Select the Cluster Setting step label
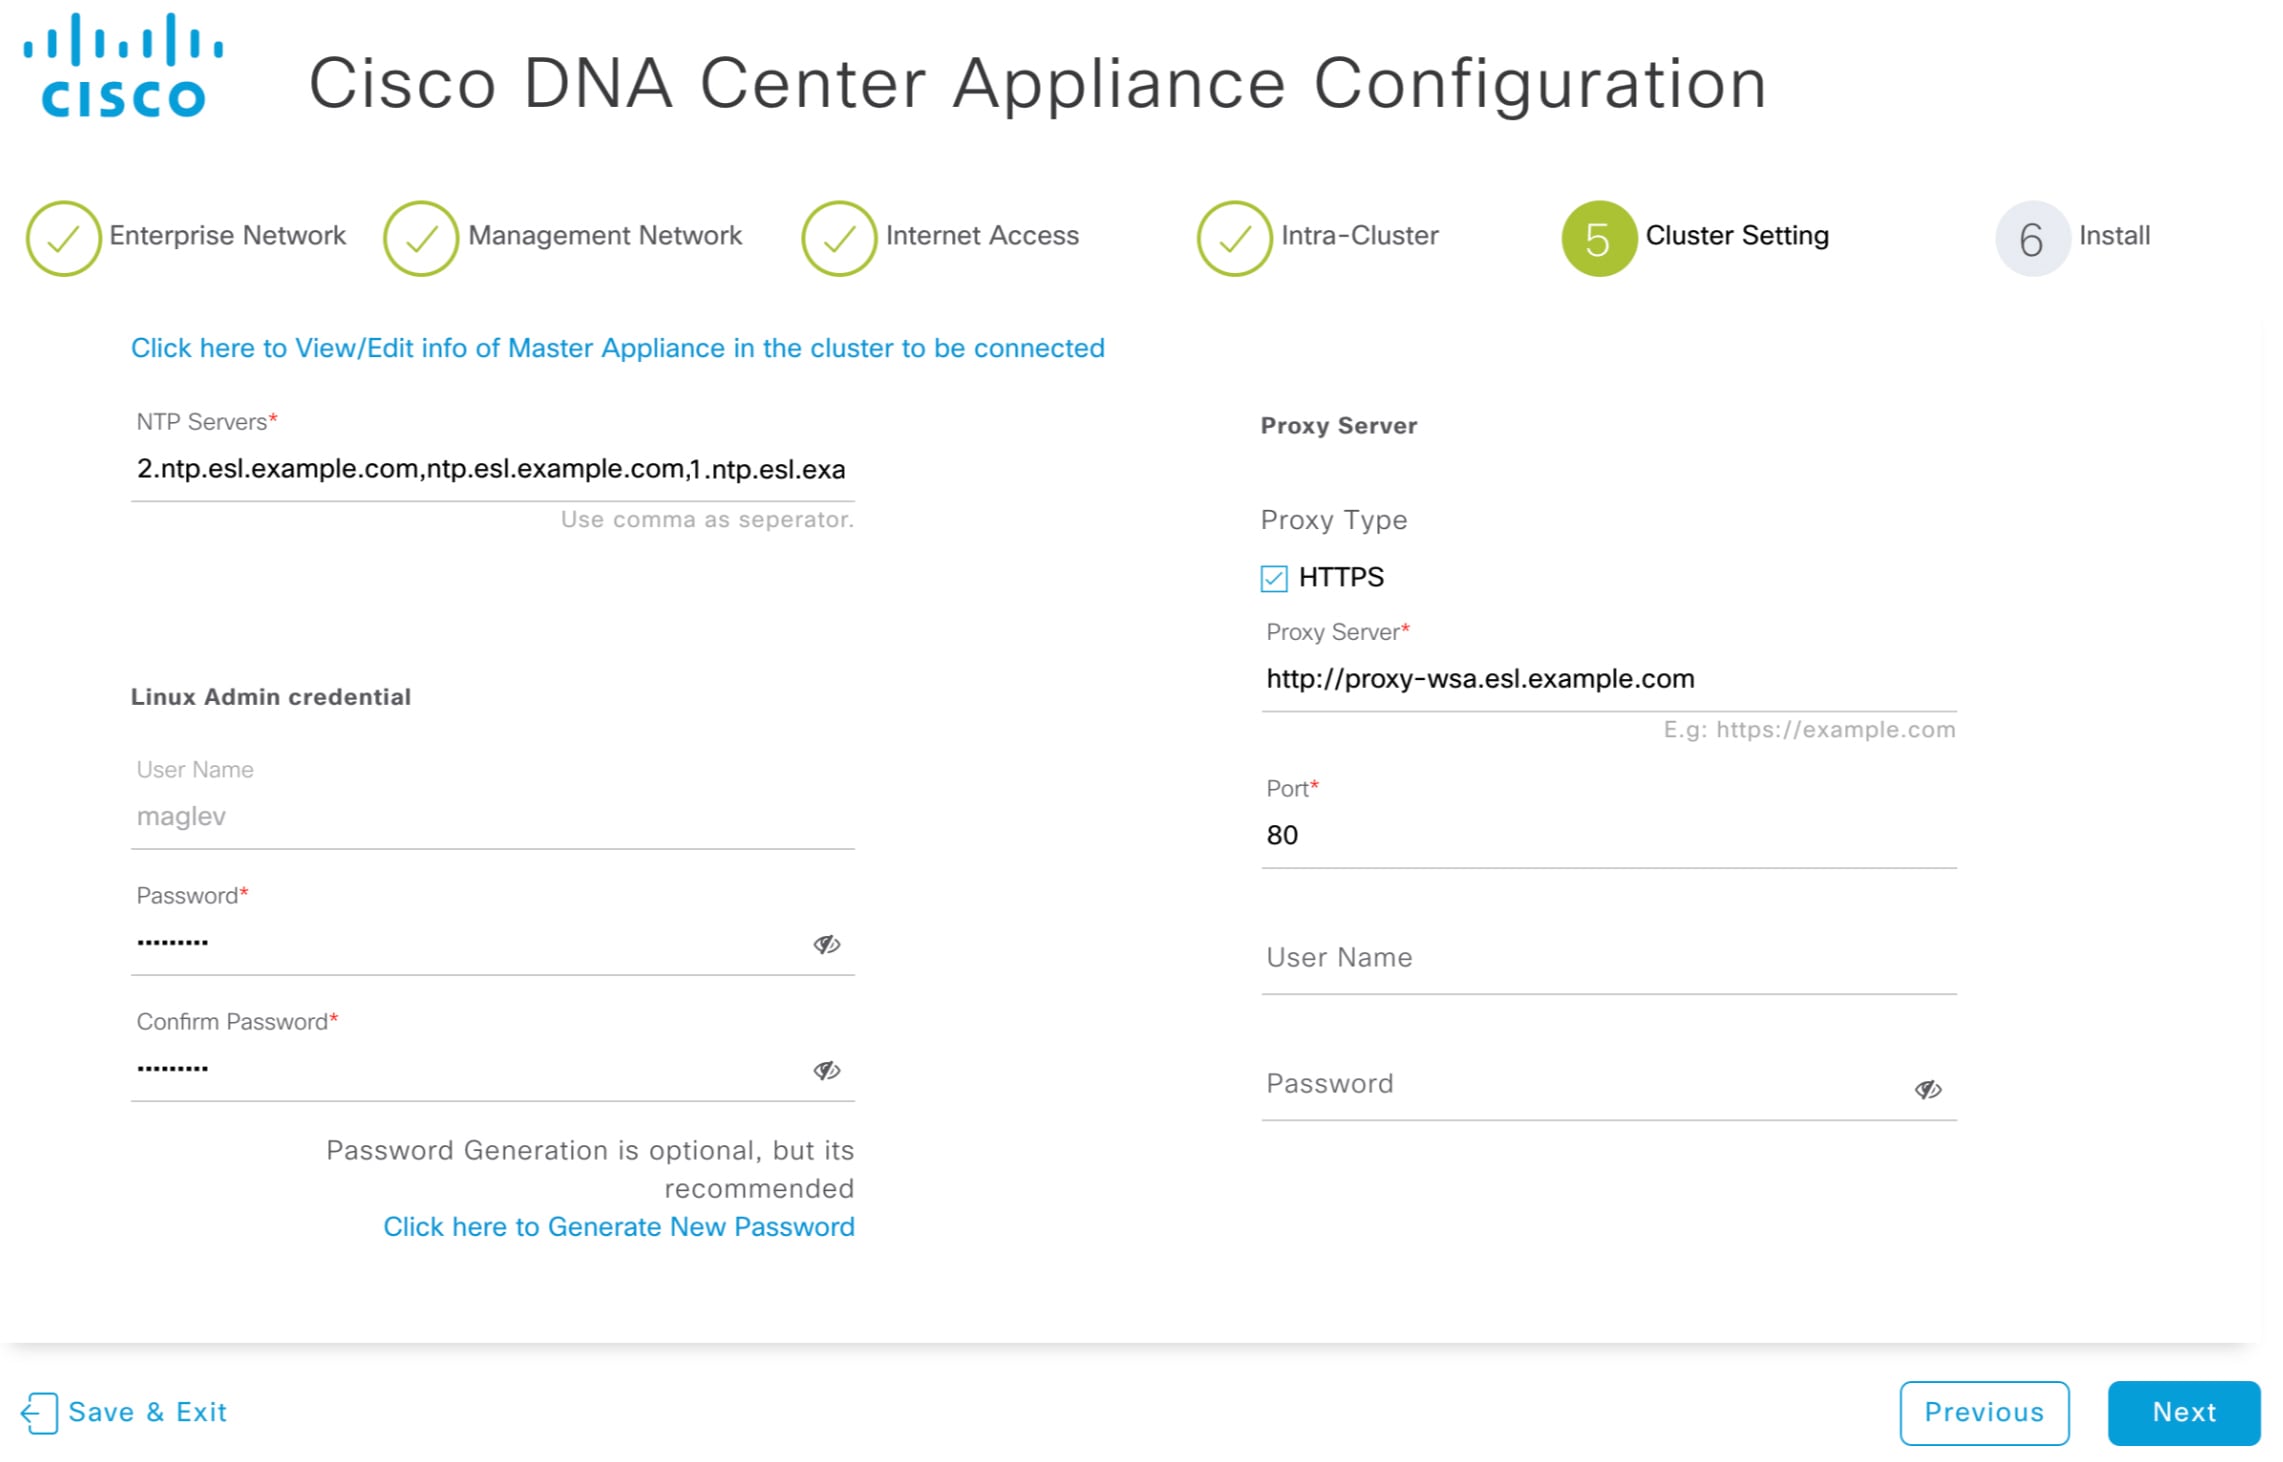Image resolution: width=2283 pixels, height=1462 pixels. click(1736, 236)
